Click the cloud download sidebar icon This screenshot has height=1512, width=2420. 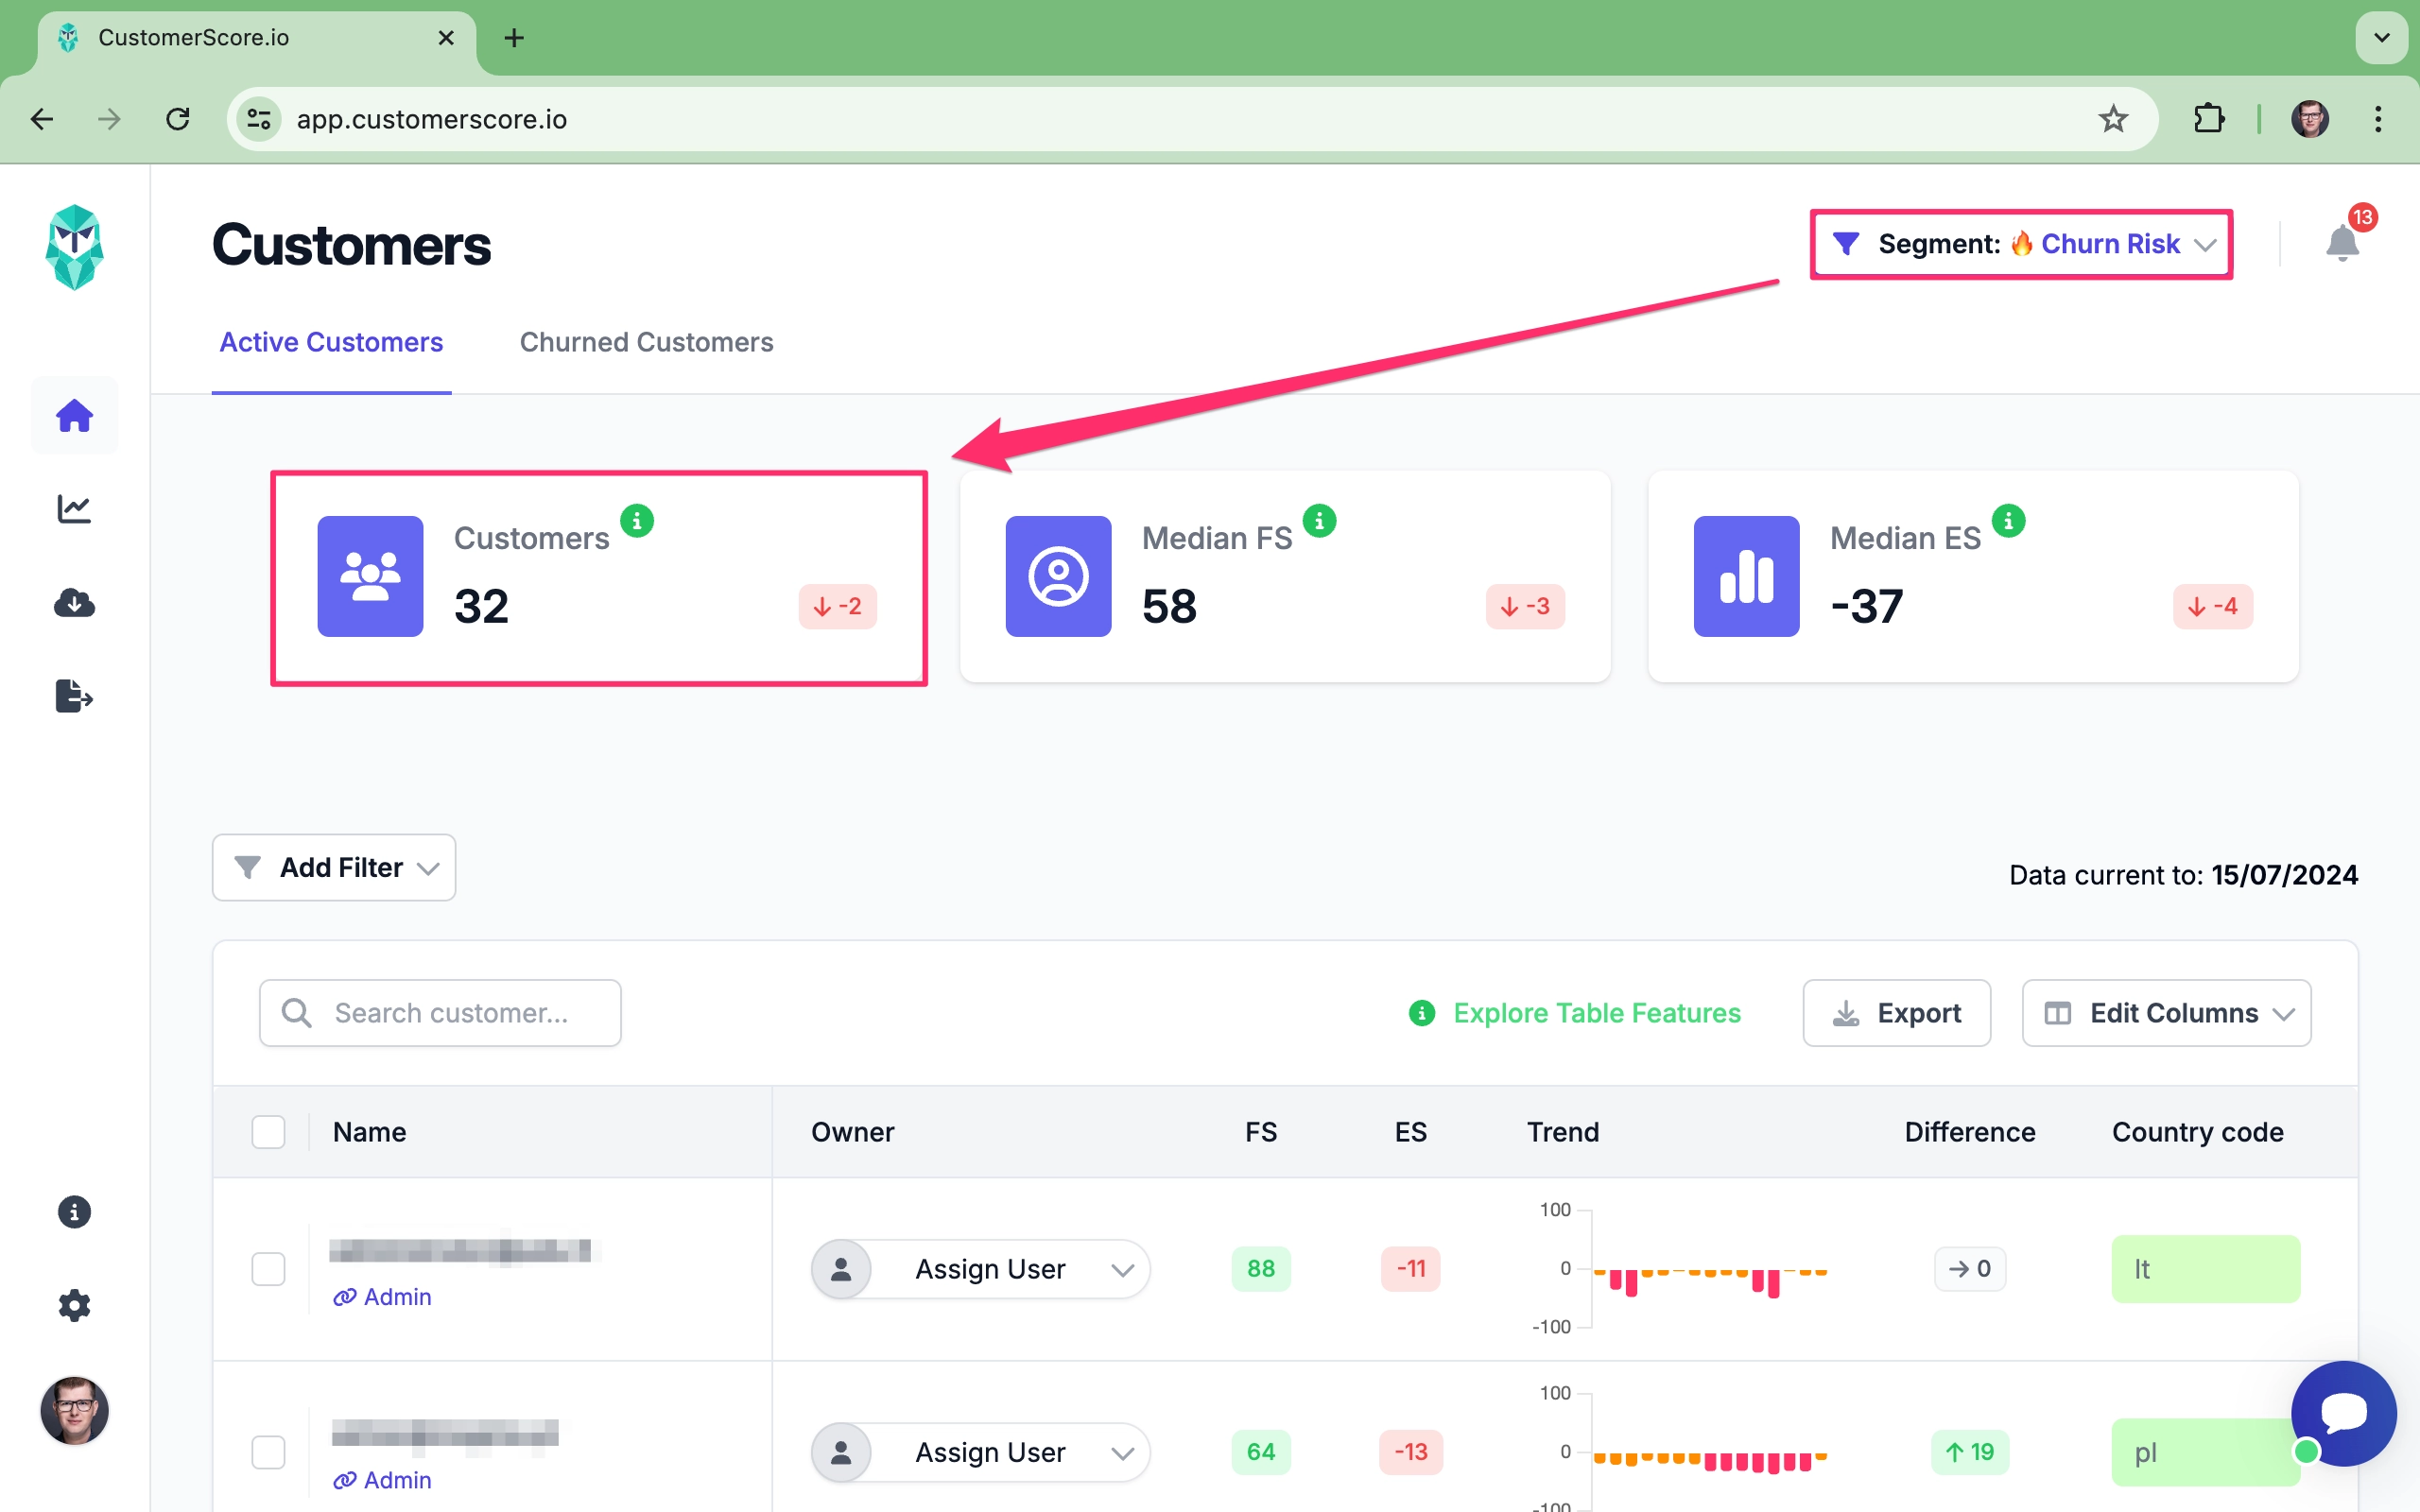[x=74, y=603]
